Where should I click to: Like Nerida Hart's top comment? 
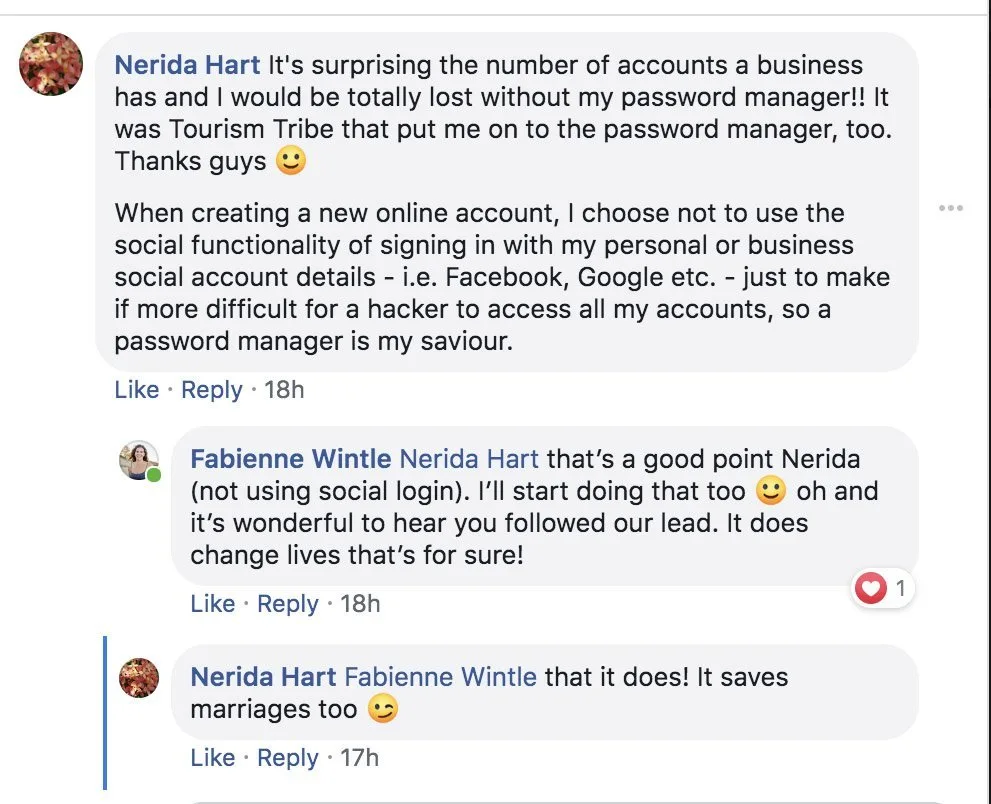tap(137, 389)
